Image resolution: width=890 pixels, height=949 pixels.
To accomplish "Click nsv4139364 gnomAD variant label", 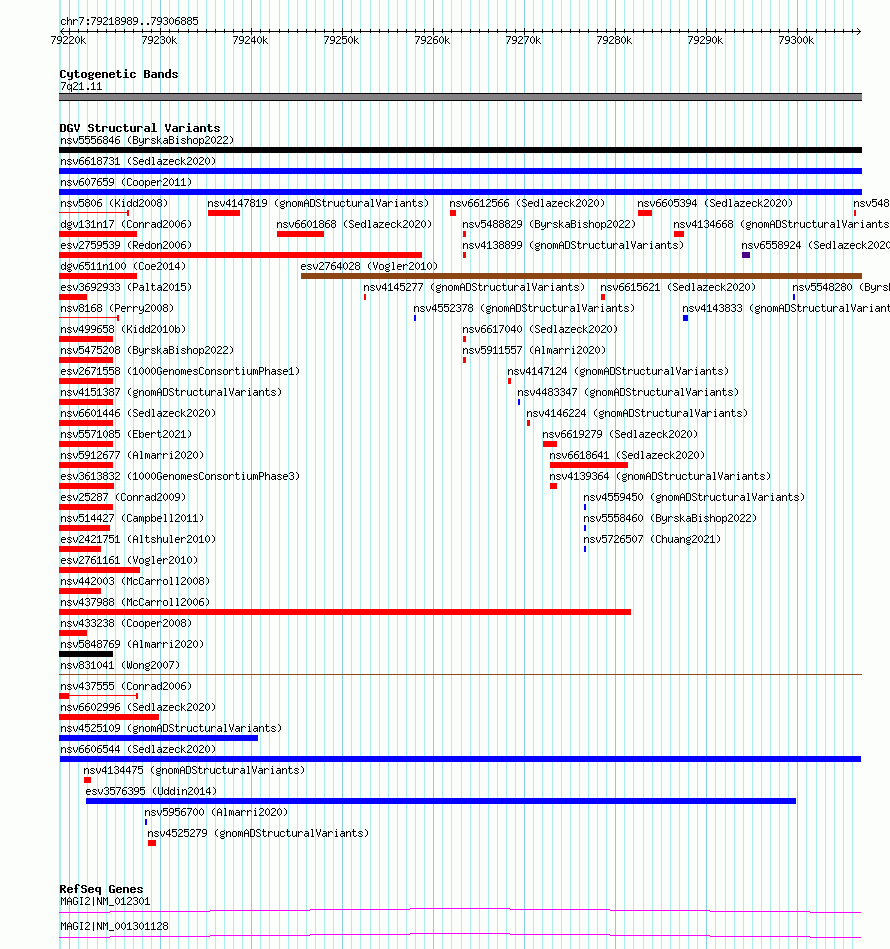I will pyautogui.click(x=660, y=476).
